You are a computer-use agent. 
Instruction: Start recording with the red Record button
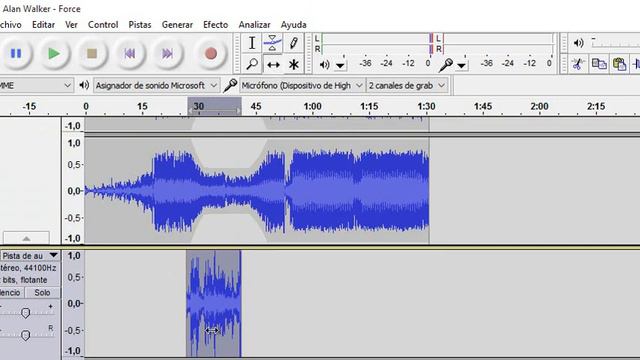click(211, 53)
